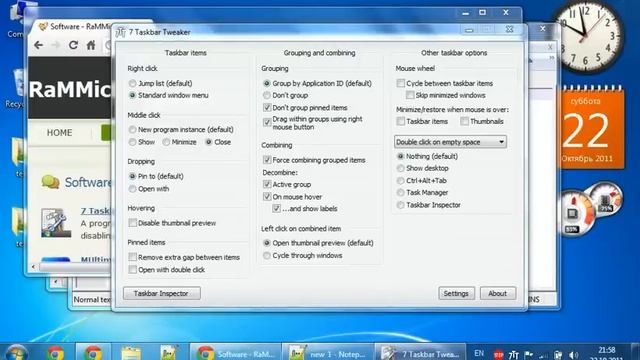This screenshot has width=640, height=360.
Task: Switch to 7 Taskbar Twea... taskbar item
Action: [x=421, y=352]
